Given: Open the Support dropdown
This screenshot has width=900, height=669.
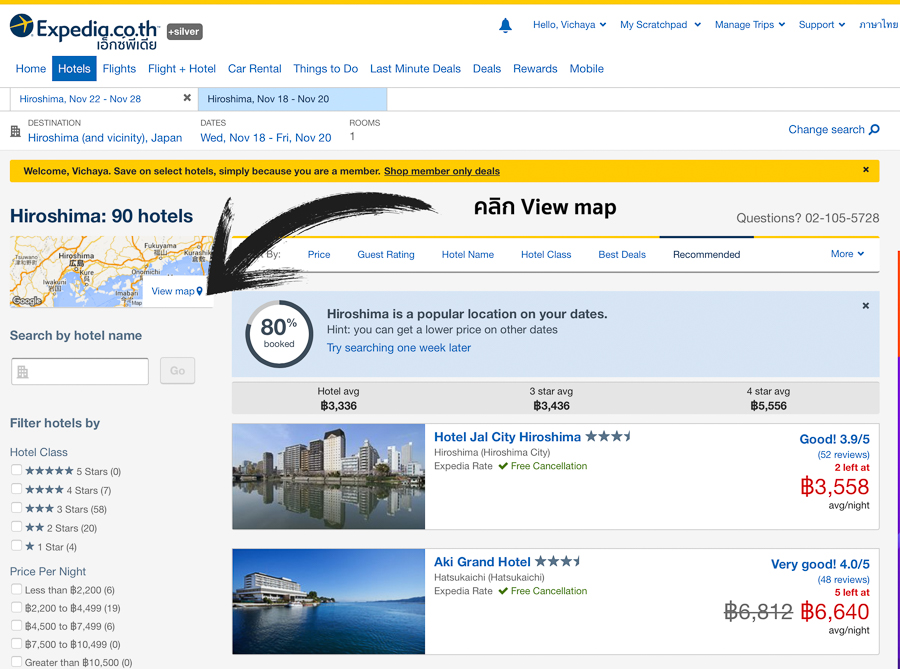Looking at the screenshot, I should click(821, 25).
